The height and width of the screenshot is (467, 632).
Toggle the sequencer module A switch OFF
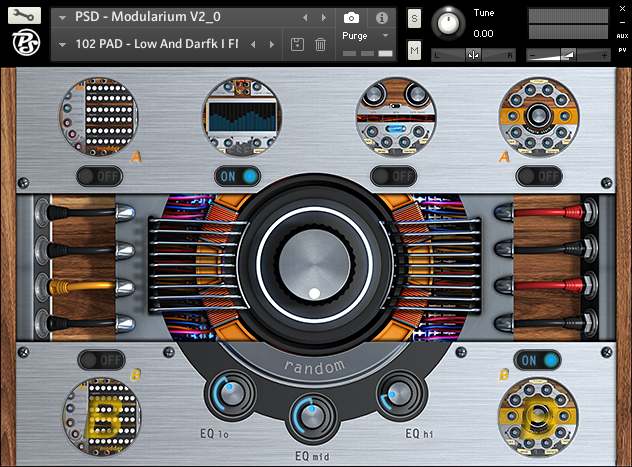[100, 176]
